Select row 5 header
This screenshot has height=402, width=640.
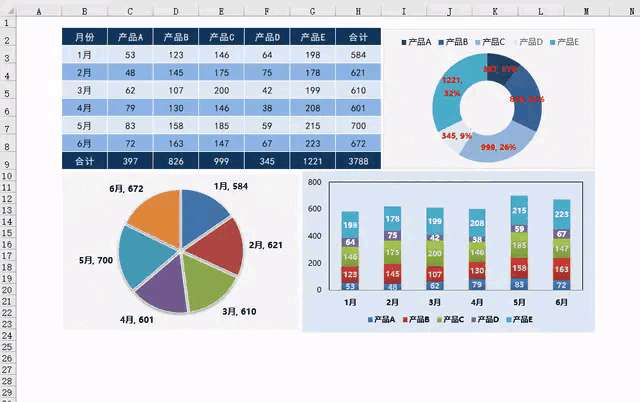tap(7, 93)
